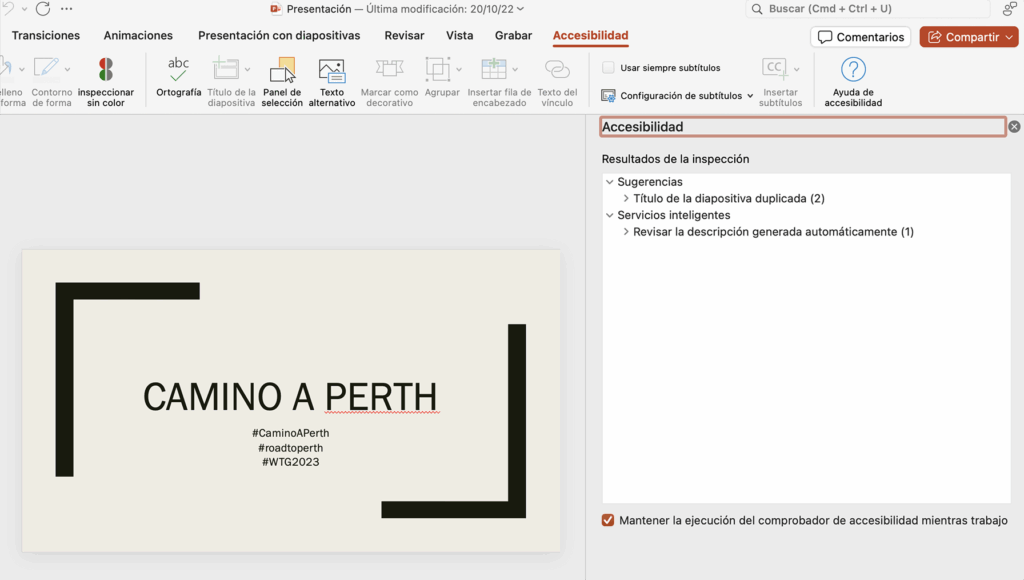
Task: Open Ayuda de accesibilidad
Action: click(x=852, y=80)
